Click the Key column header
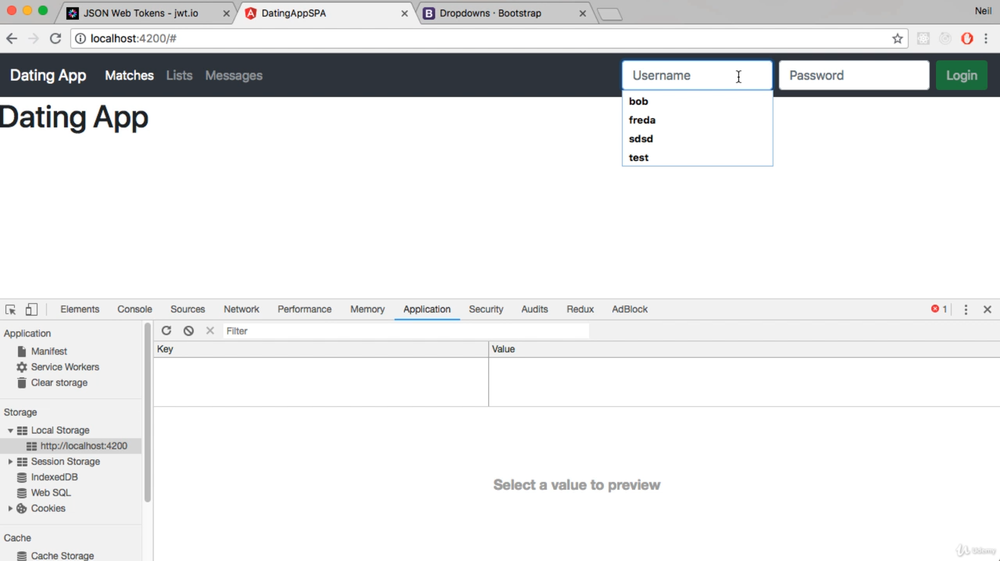 point(321,349)
